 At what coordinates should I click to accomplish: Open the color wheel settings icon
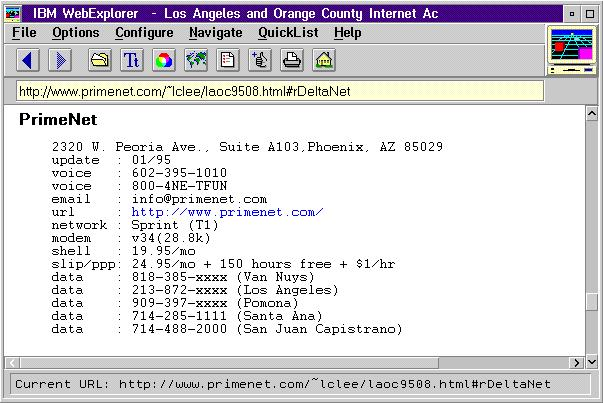point(164,60)
